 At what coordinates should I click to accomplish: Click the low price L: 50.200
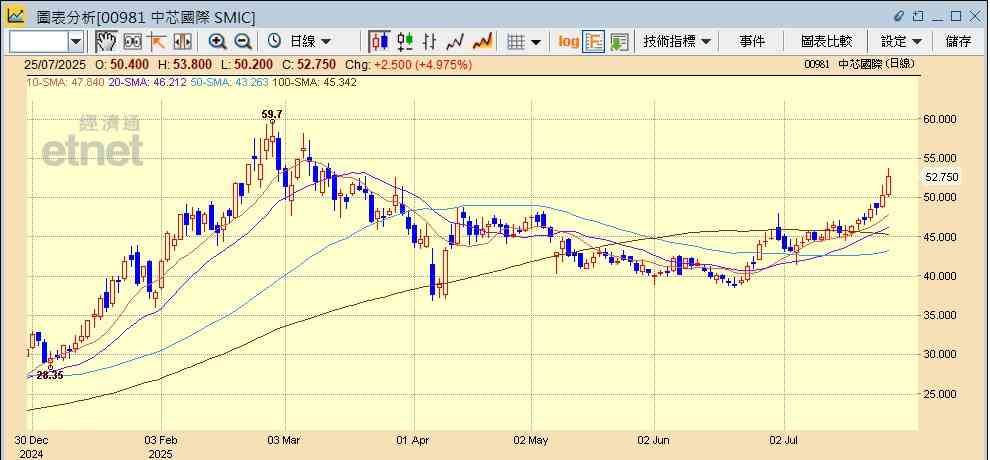pos(246,64)
